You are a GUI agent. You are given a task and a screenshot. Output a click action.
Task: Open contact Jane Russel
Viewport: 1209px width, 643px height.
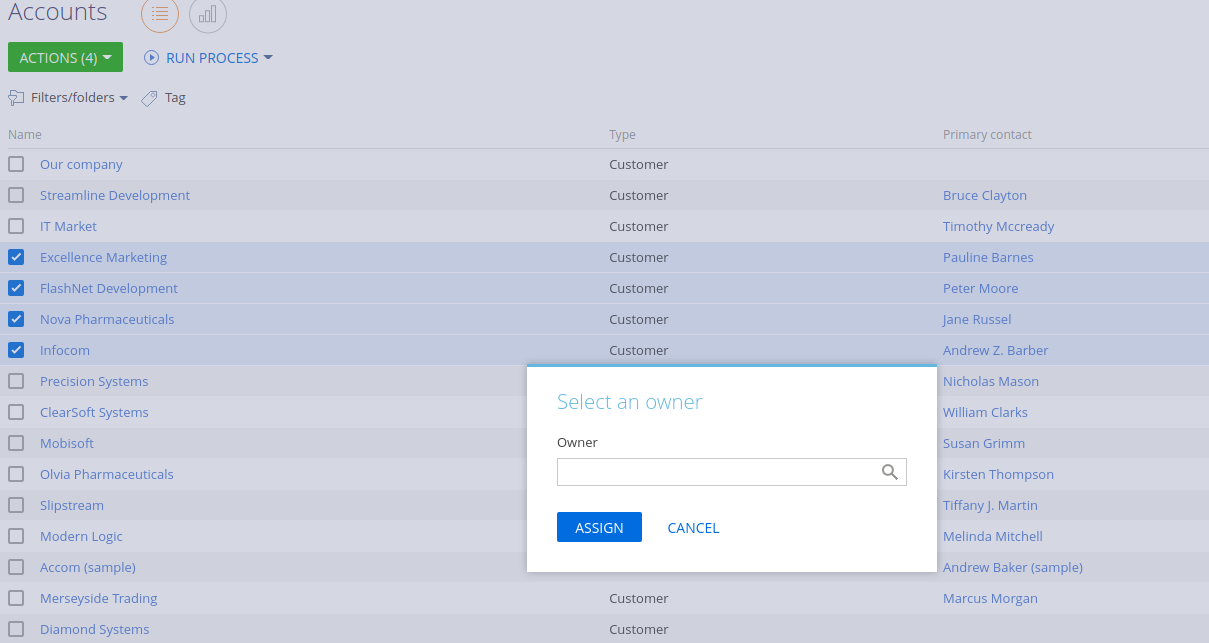(x=977, y=319)
